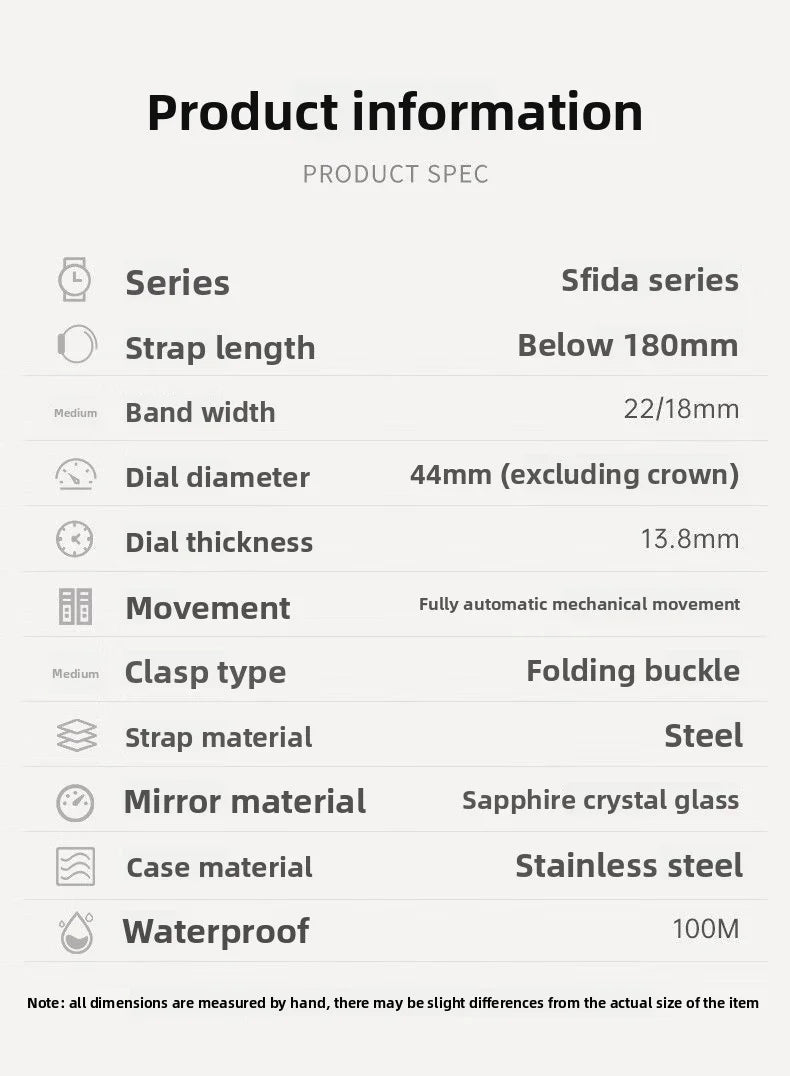Click the clock icon beside Dial thickness
Viewport: 790px width, 1076px height.
(75, 539)
